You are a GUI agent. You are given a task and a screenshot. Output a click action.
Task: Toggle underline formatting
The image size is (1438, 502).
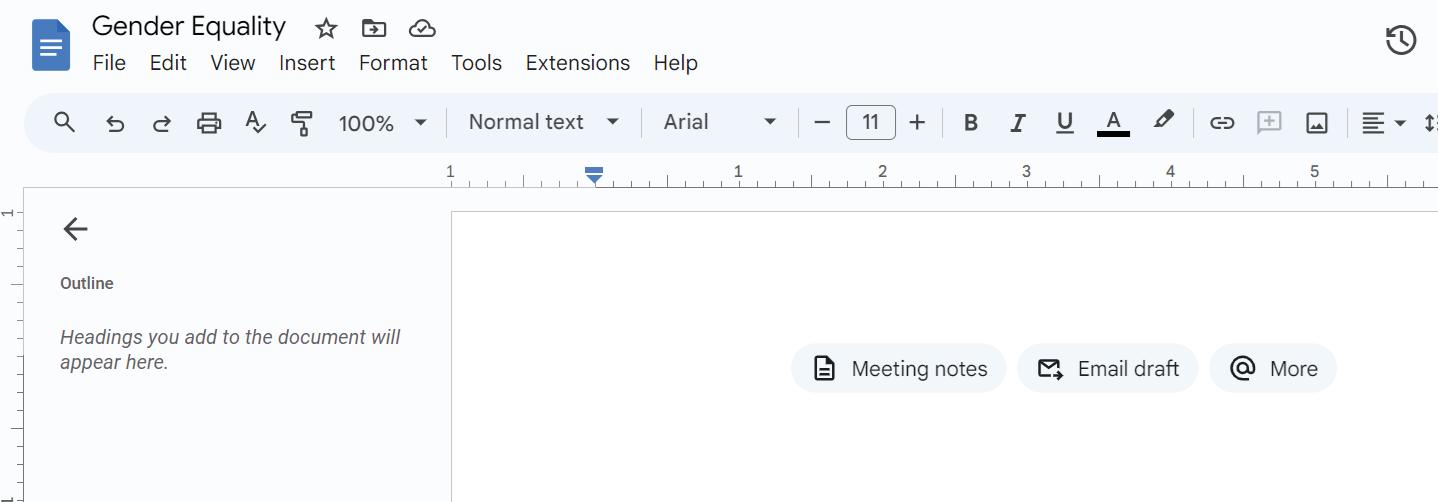[x=1064, y=123]
